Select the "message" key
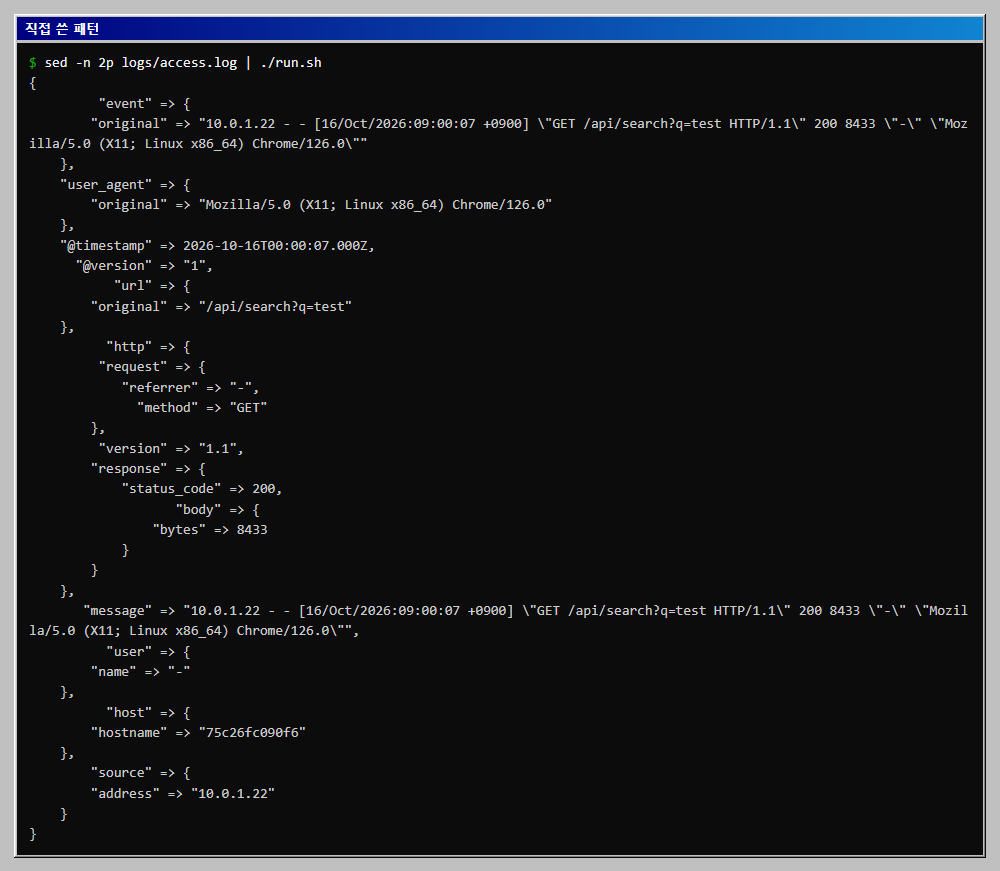The image size is (1000, 871). pos(117,611)
